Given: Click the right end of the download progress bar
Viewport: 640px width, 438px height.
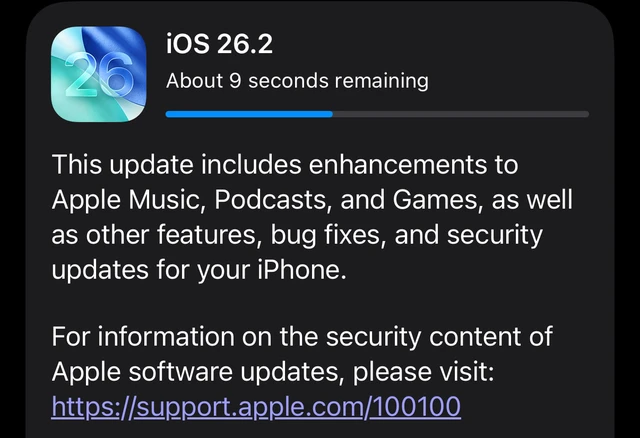Looking at the screenshot, I should [586, 114].
